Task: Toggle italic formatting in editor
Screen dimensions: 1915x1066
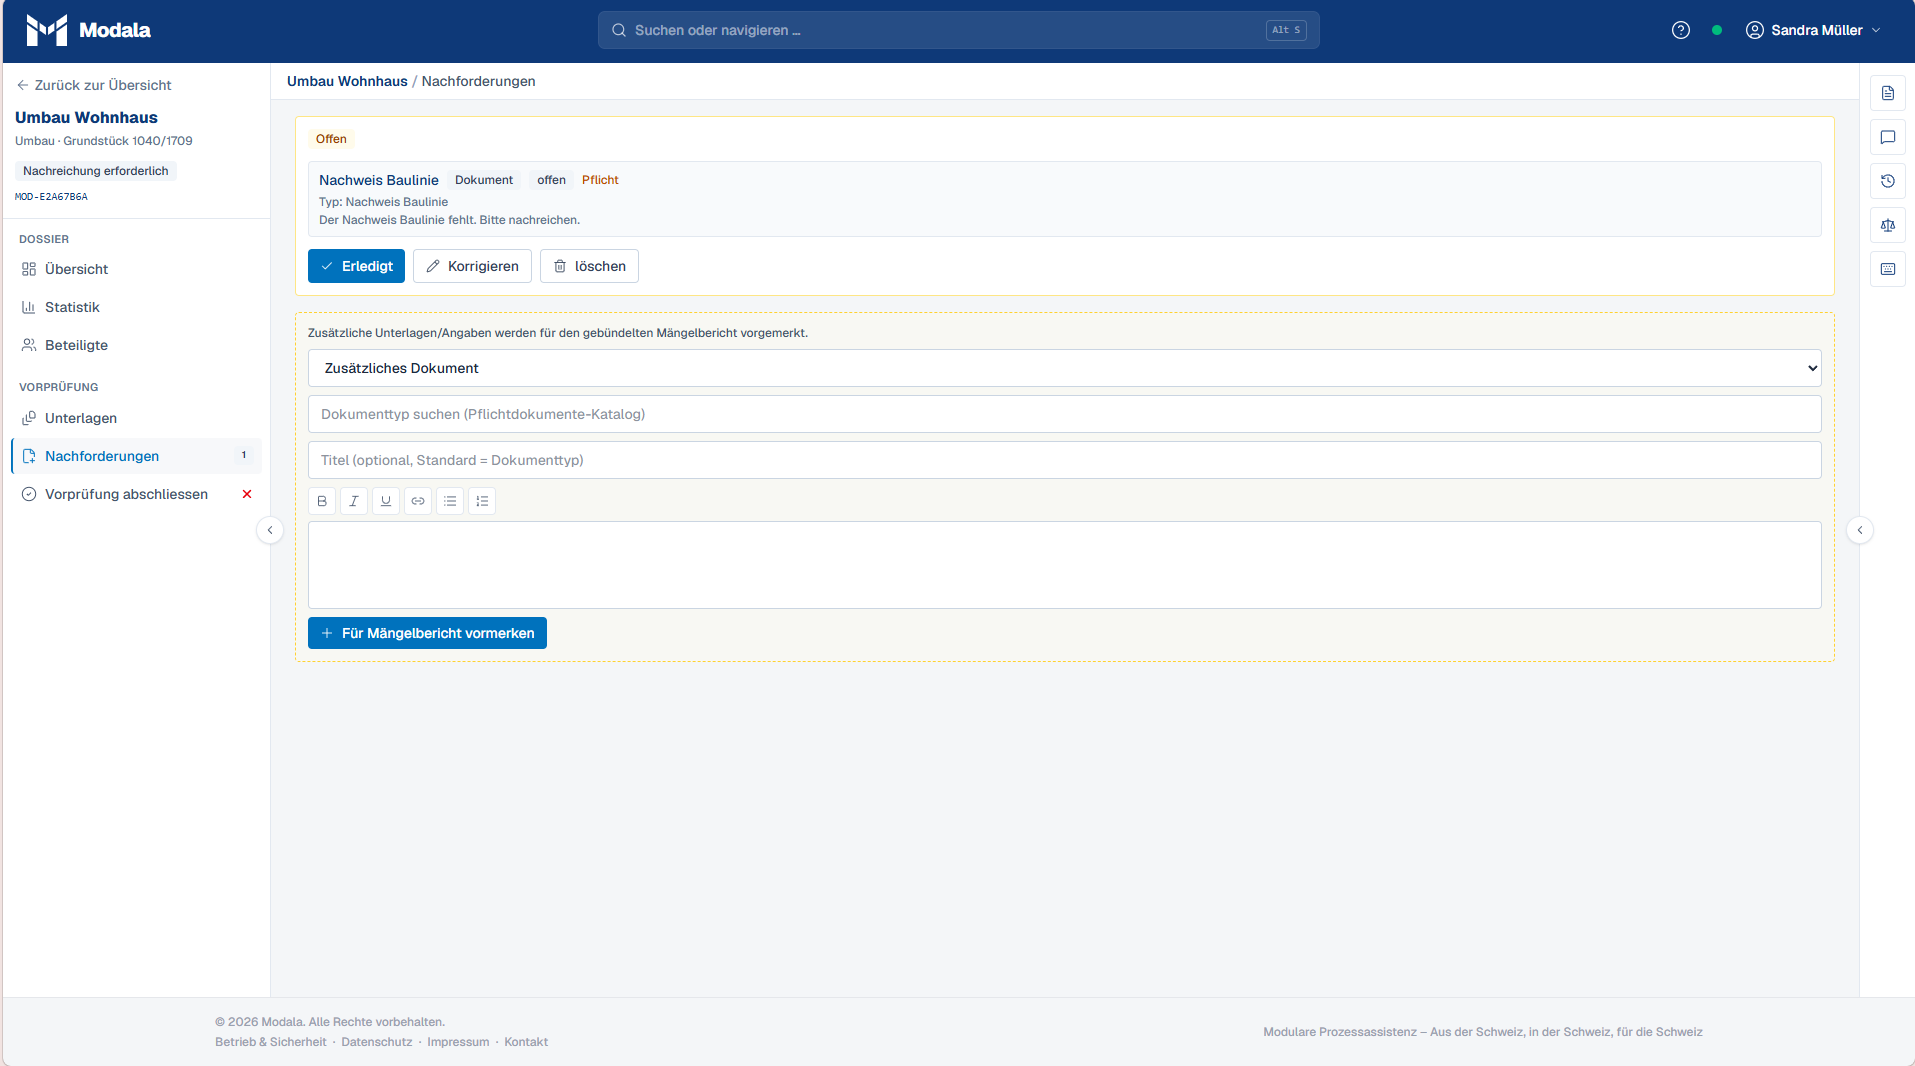Action: (354, 501)
